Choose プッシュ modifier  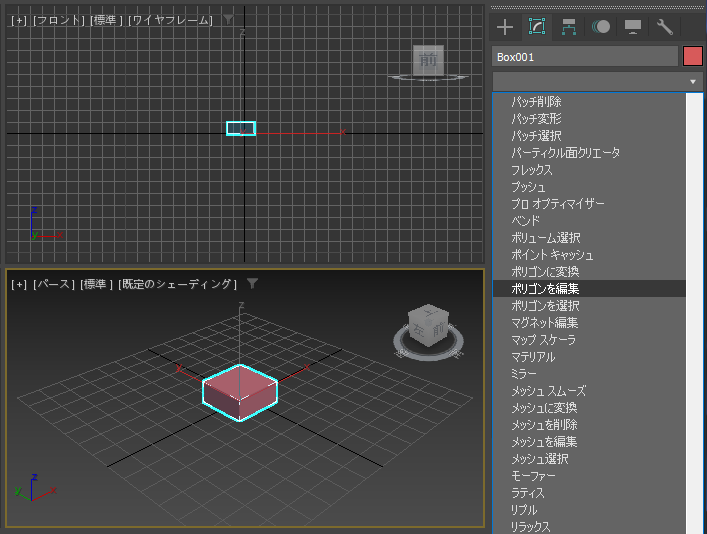589,187
